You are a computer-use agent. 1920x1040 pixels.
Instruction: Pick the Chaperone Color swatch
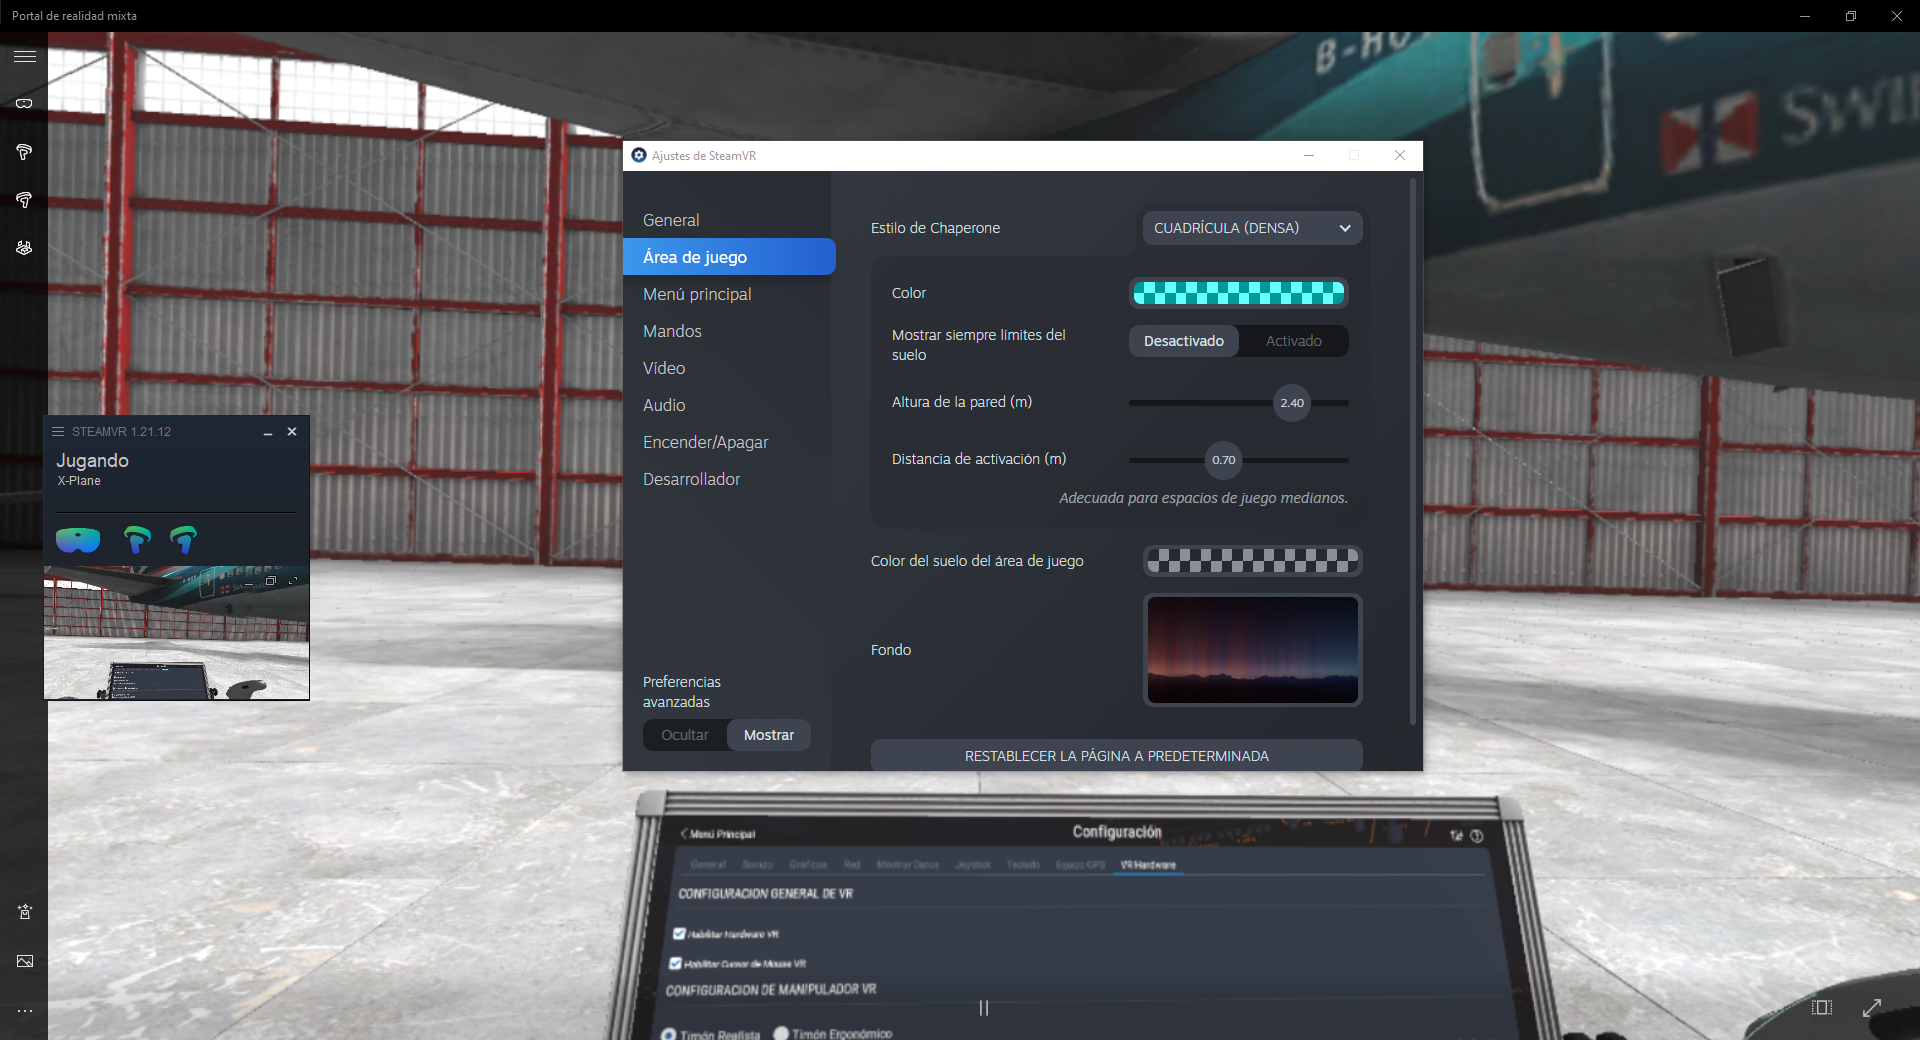point(1238,293)
